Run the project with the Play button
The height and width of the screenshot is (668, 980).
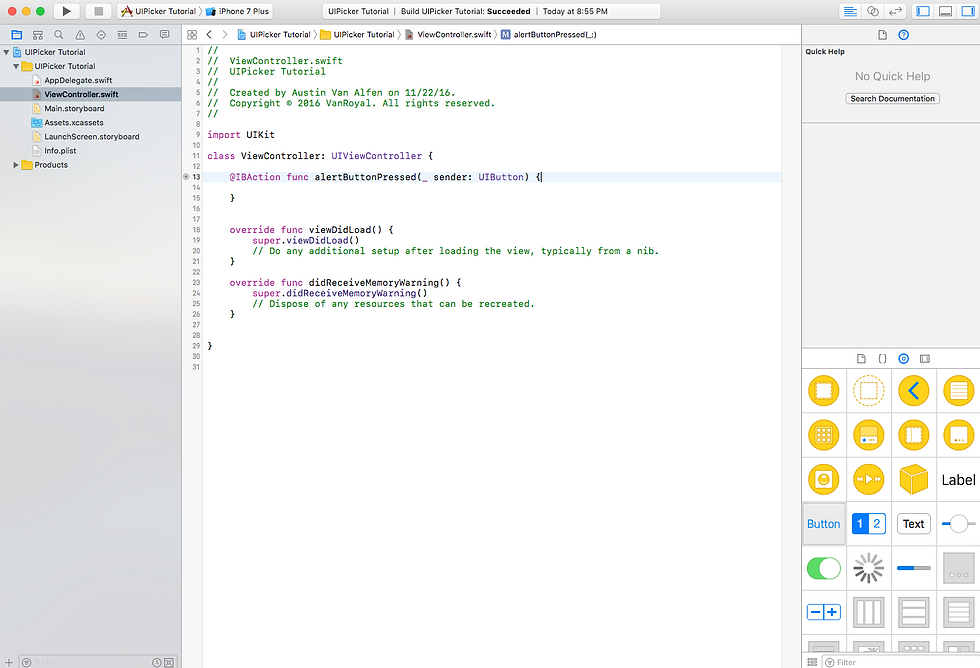(x=66, y=11)
